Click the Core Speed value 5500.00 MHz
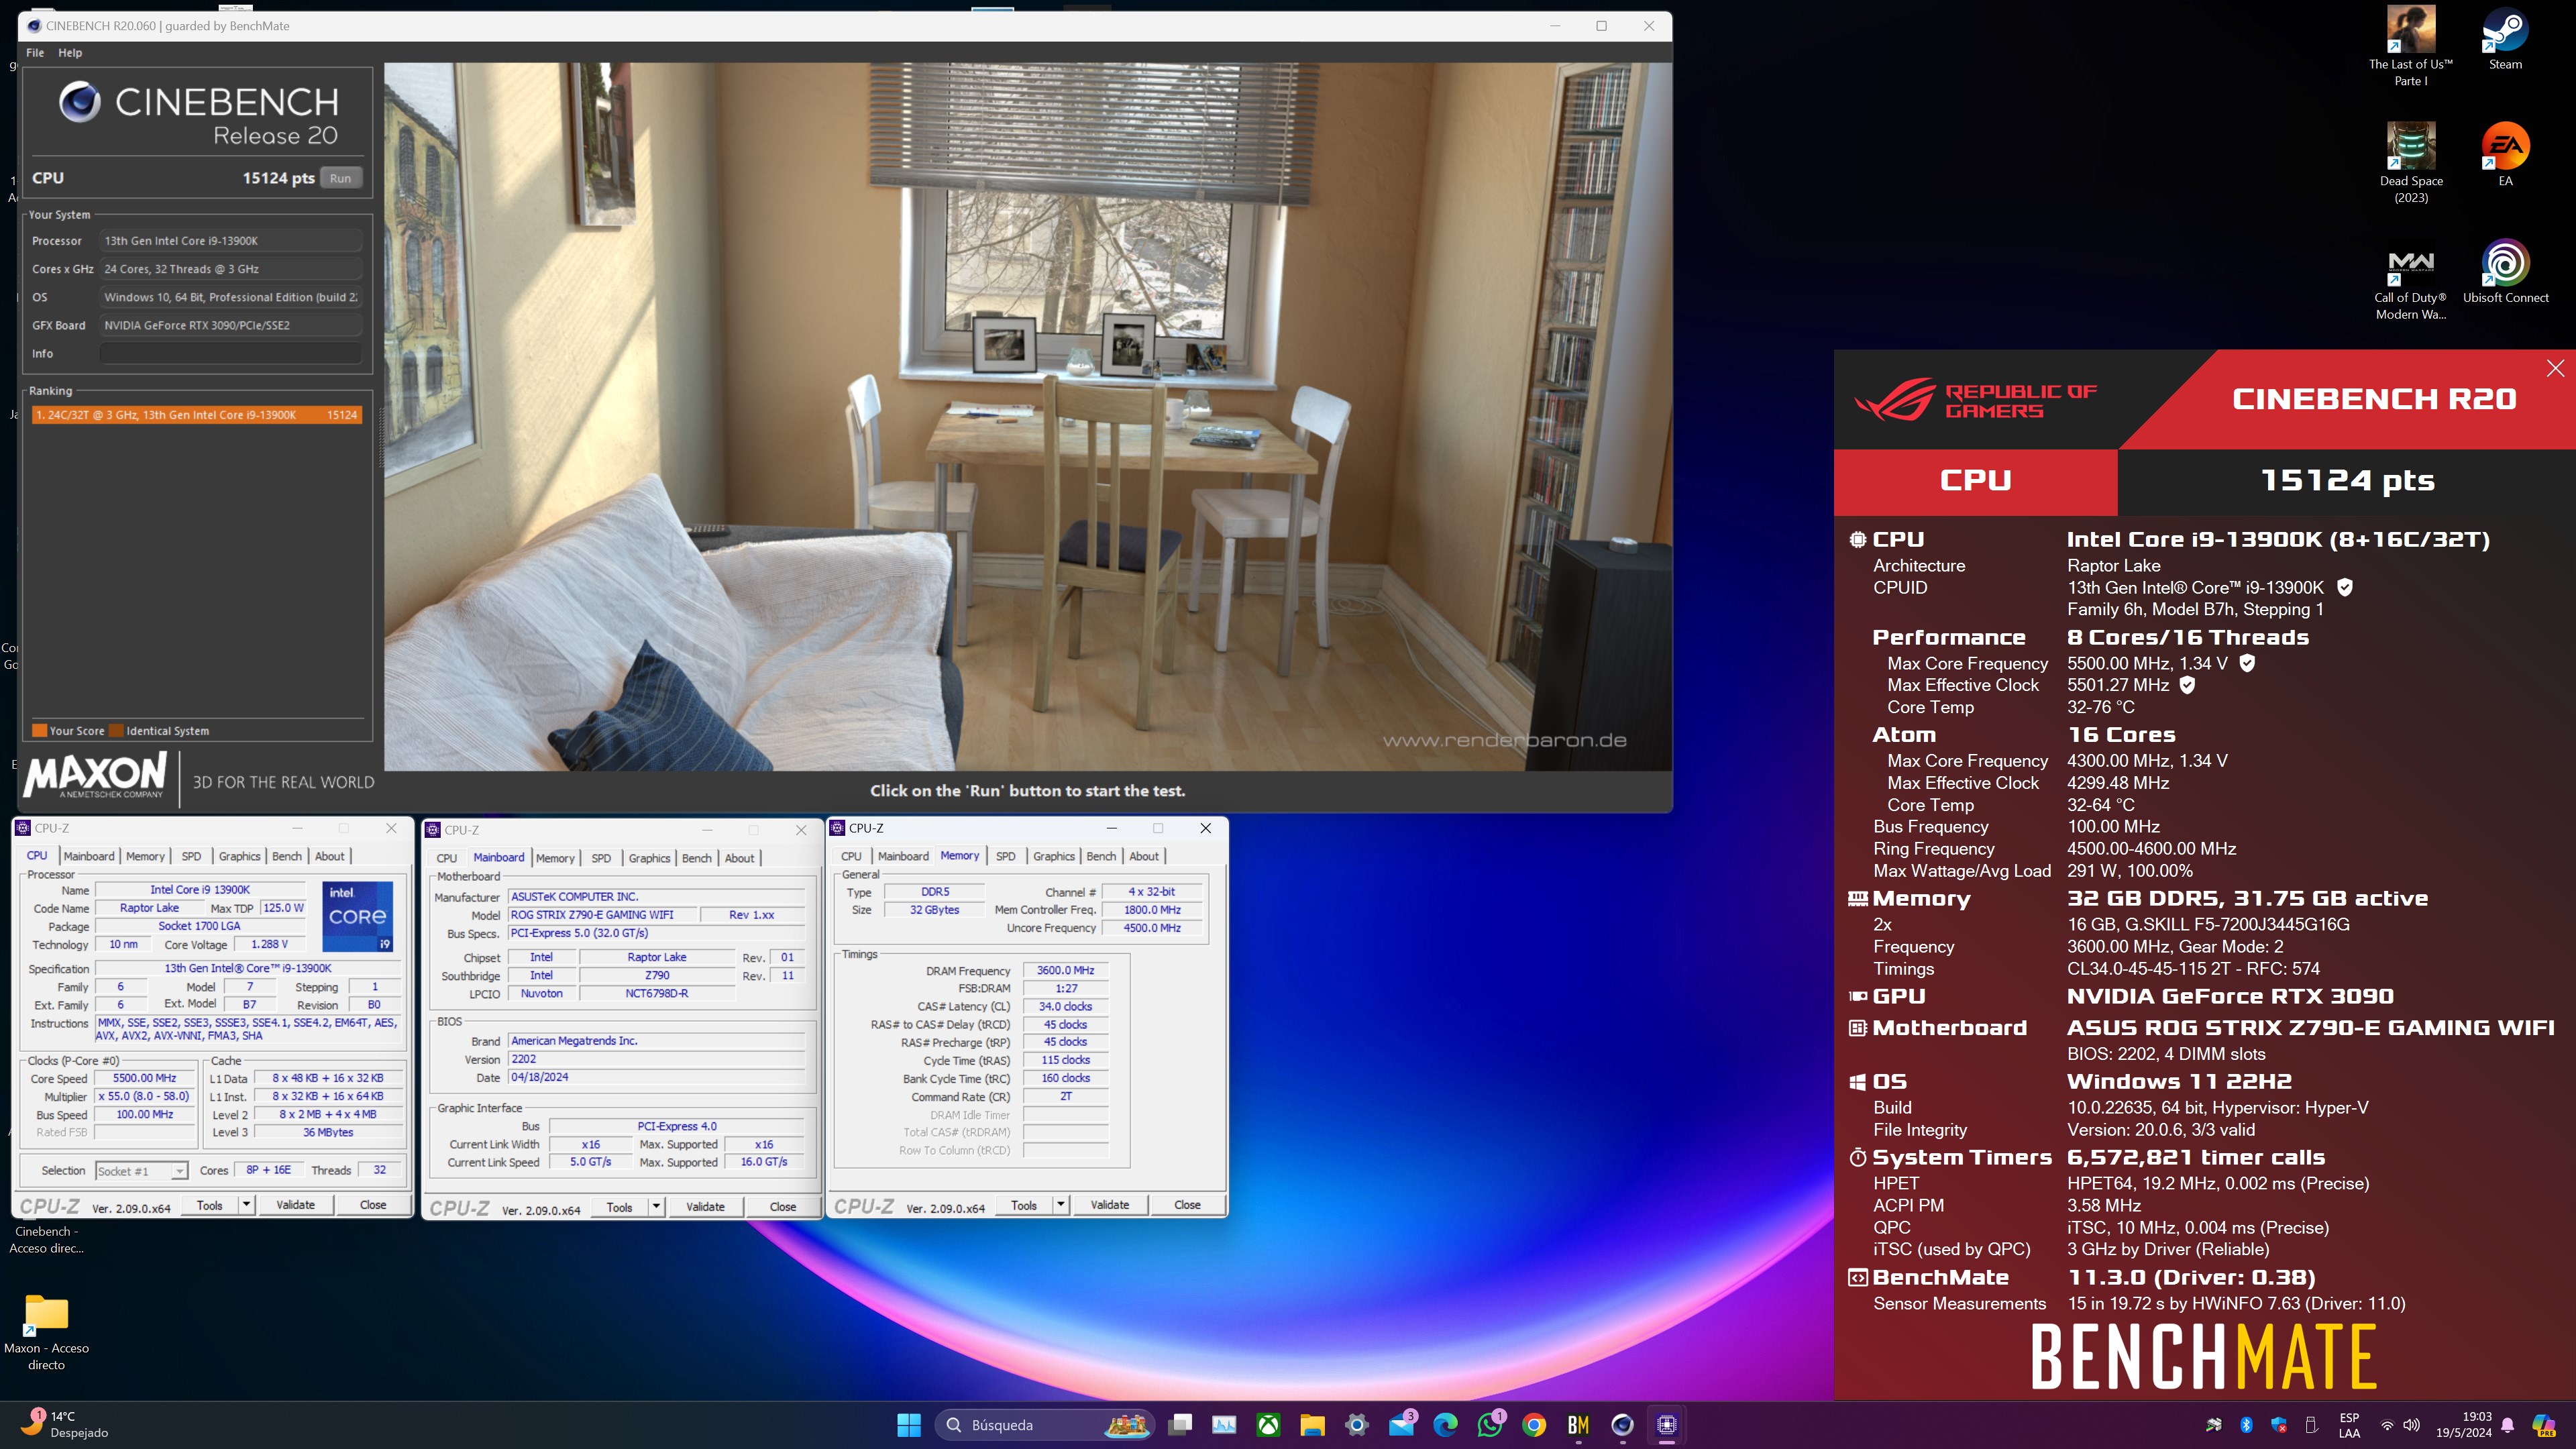2576x1449 pixels. click(145, 1079)
